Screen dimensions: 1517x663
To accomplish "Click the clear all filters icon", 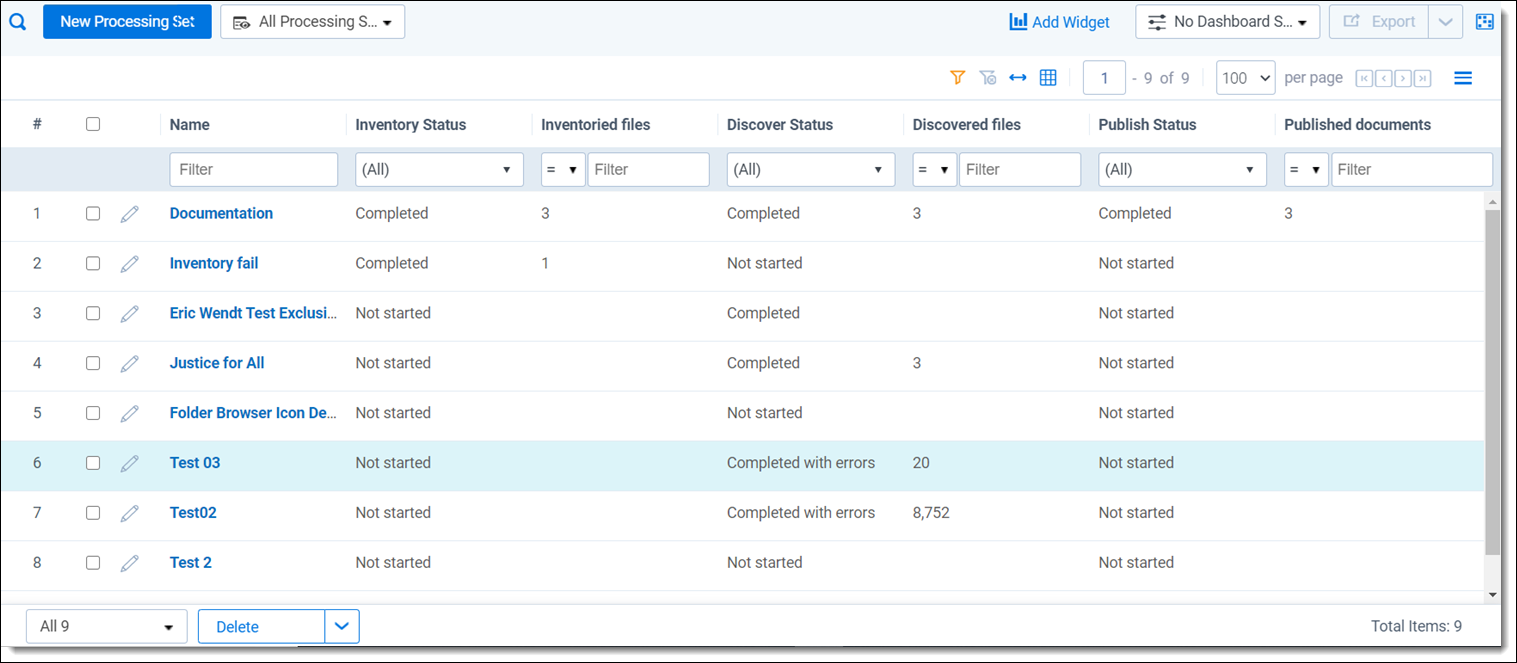I will [x=987, y=78].
